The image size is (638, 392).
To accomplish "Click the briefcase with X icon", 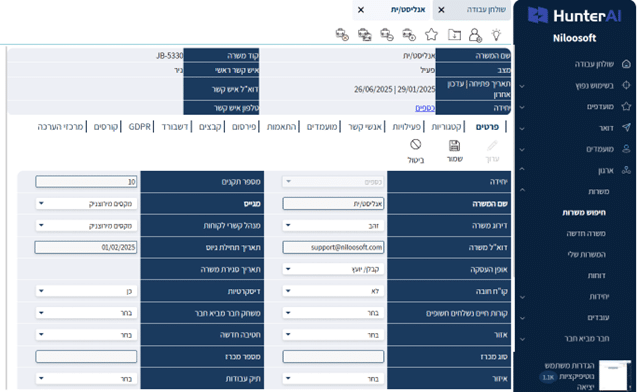I will pos(342,35).
